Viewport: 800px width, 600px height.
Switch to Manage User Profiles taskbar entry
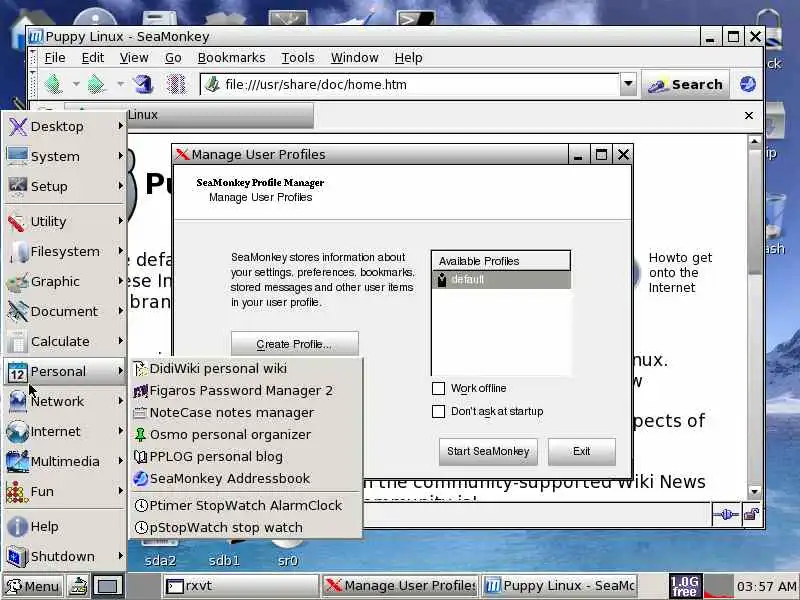coord(399,586)
